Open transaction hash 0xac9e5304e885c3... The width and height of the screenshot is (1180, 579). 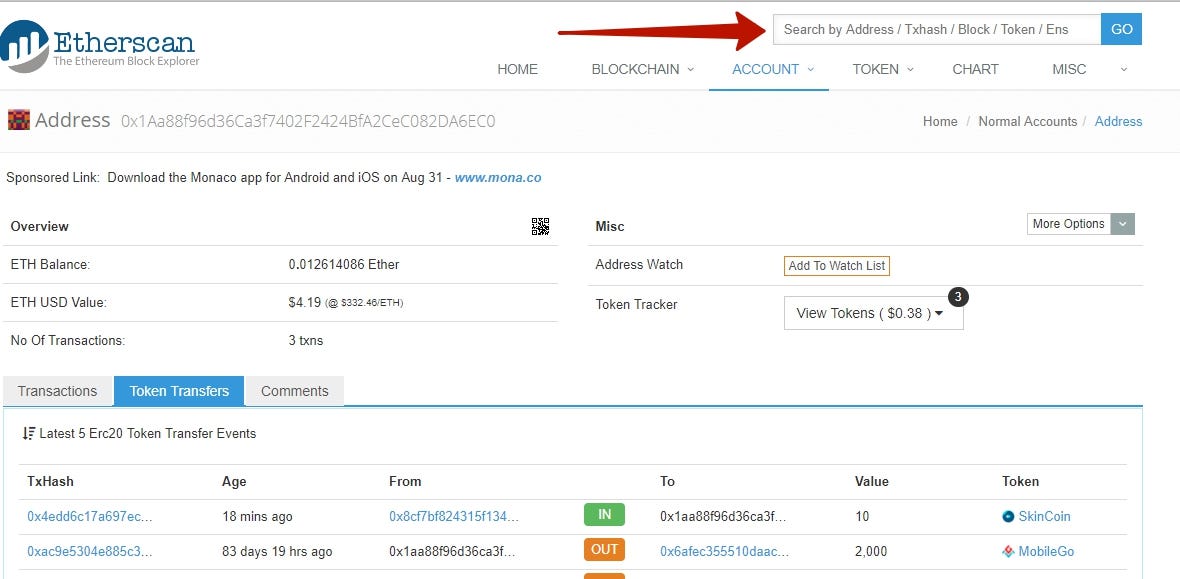[x=90, y=551]
